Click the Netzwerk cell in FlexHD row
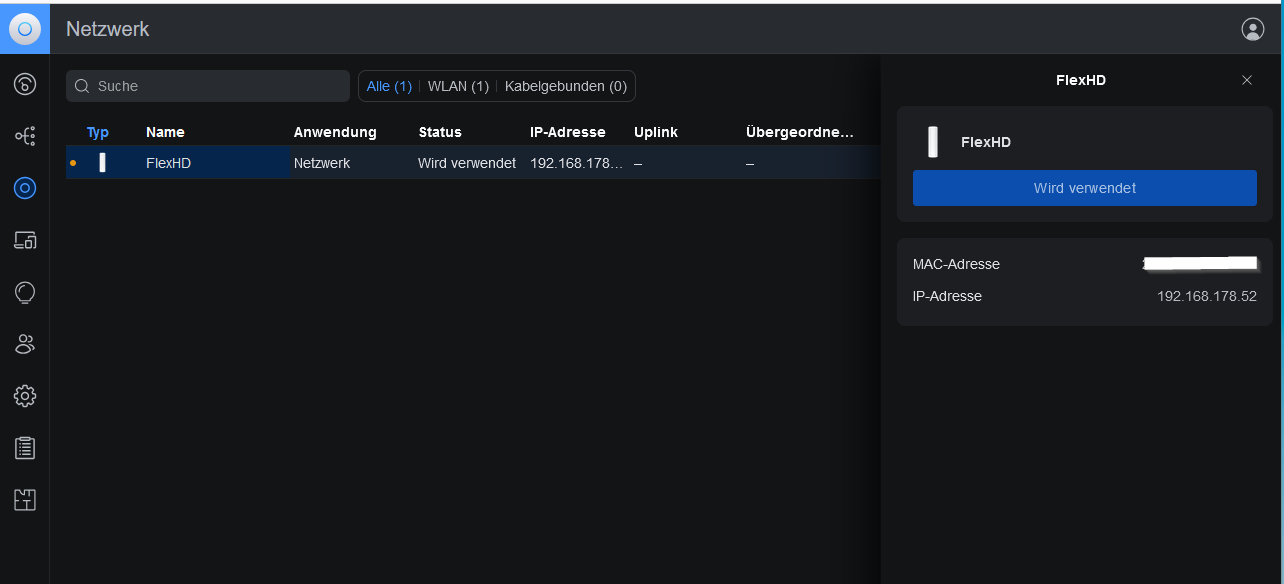The image size is (1284, 584). pos(322,163)
